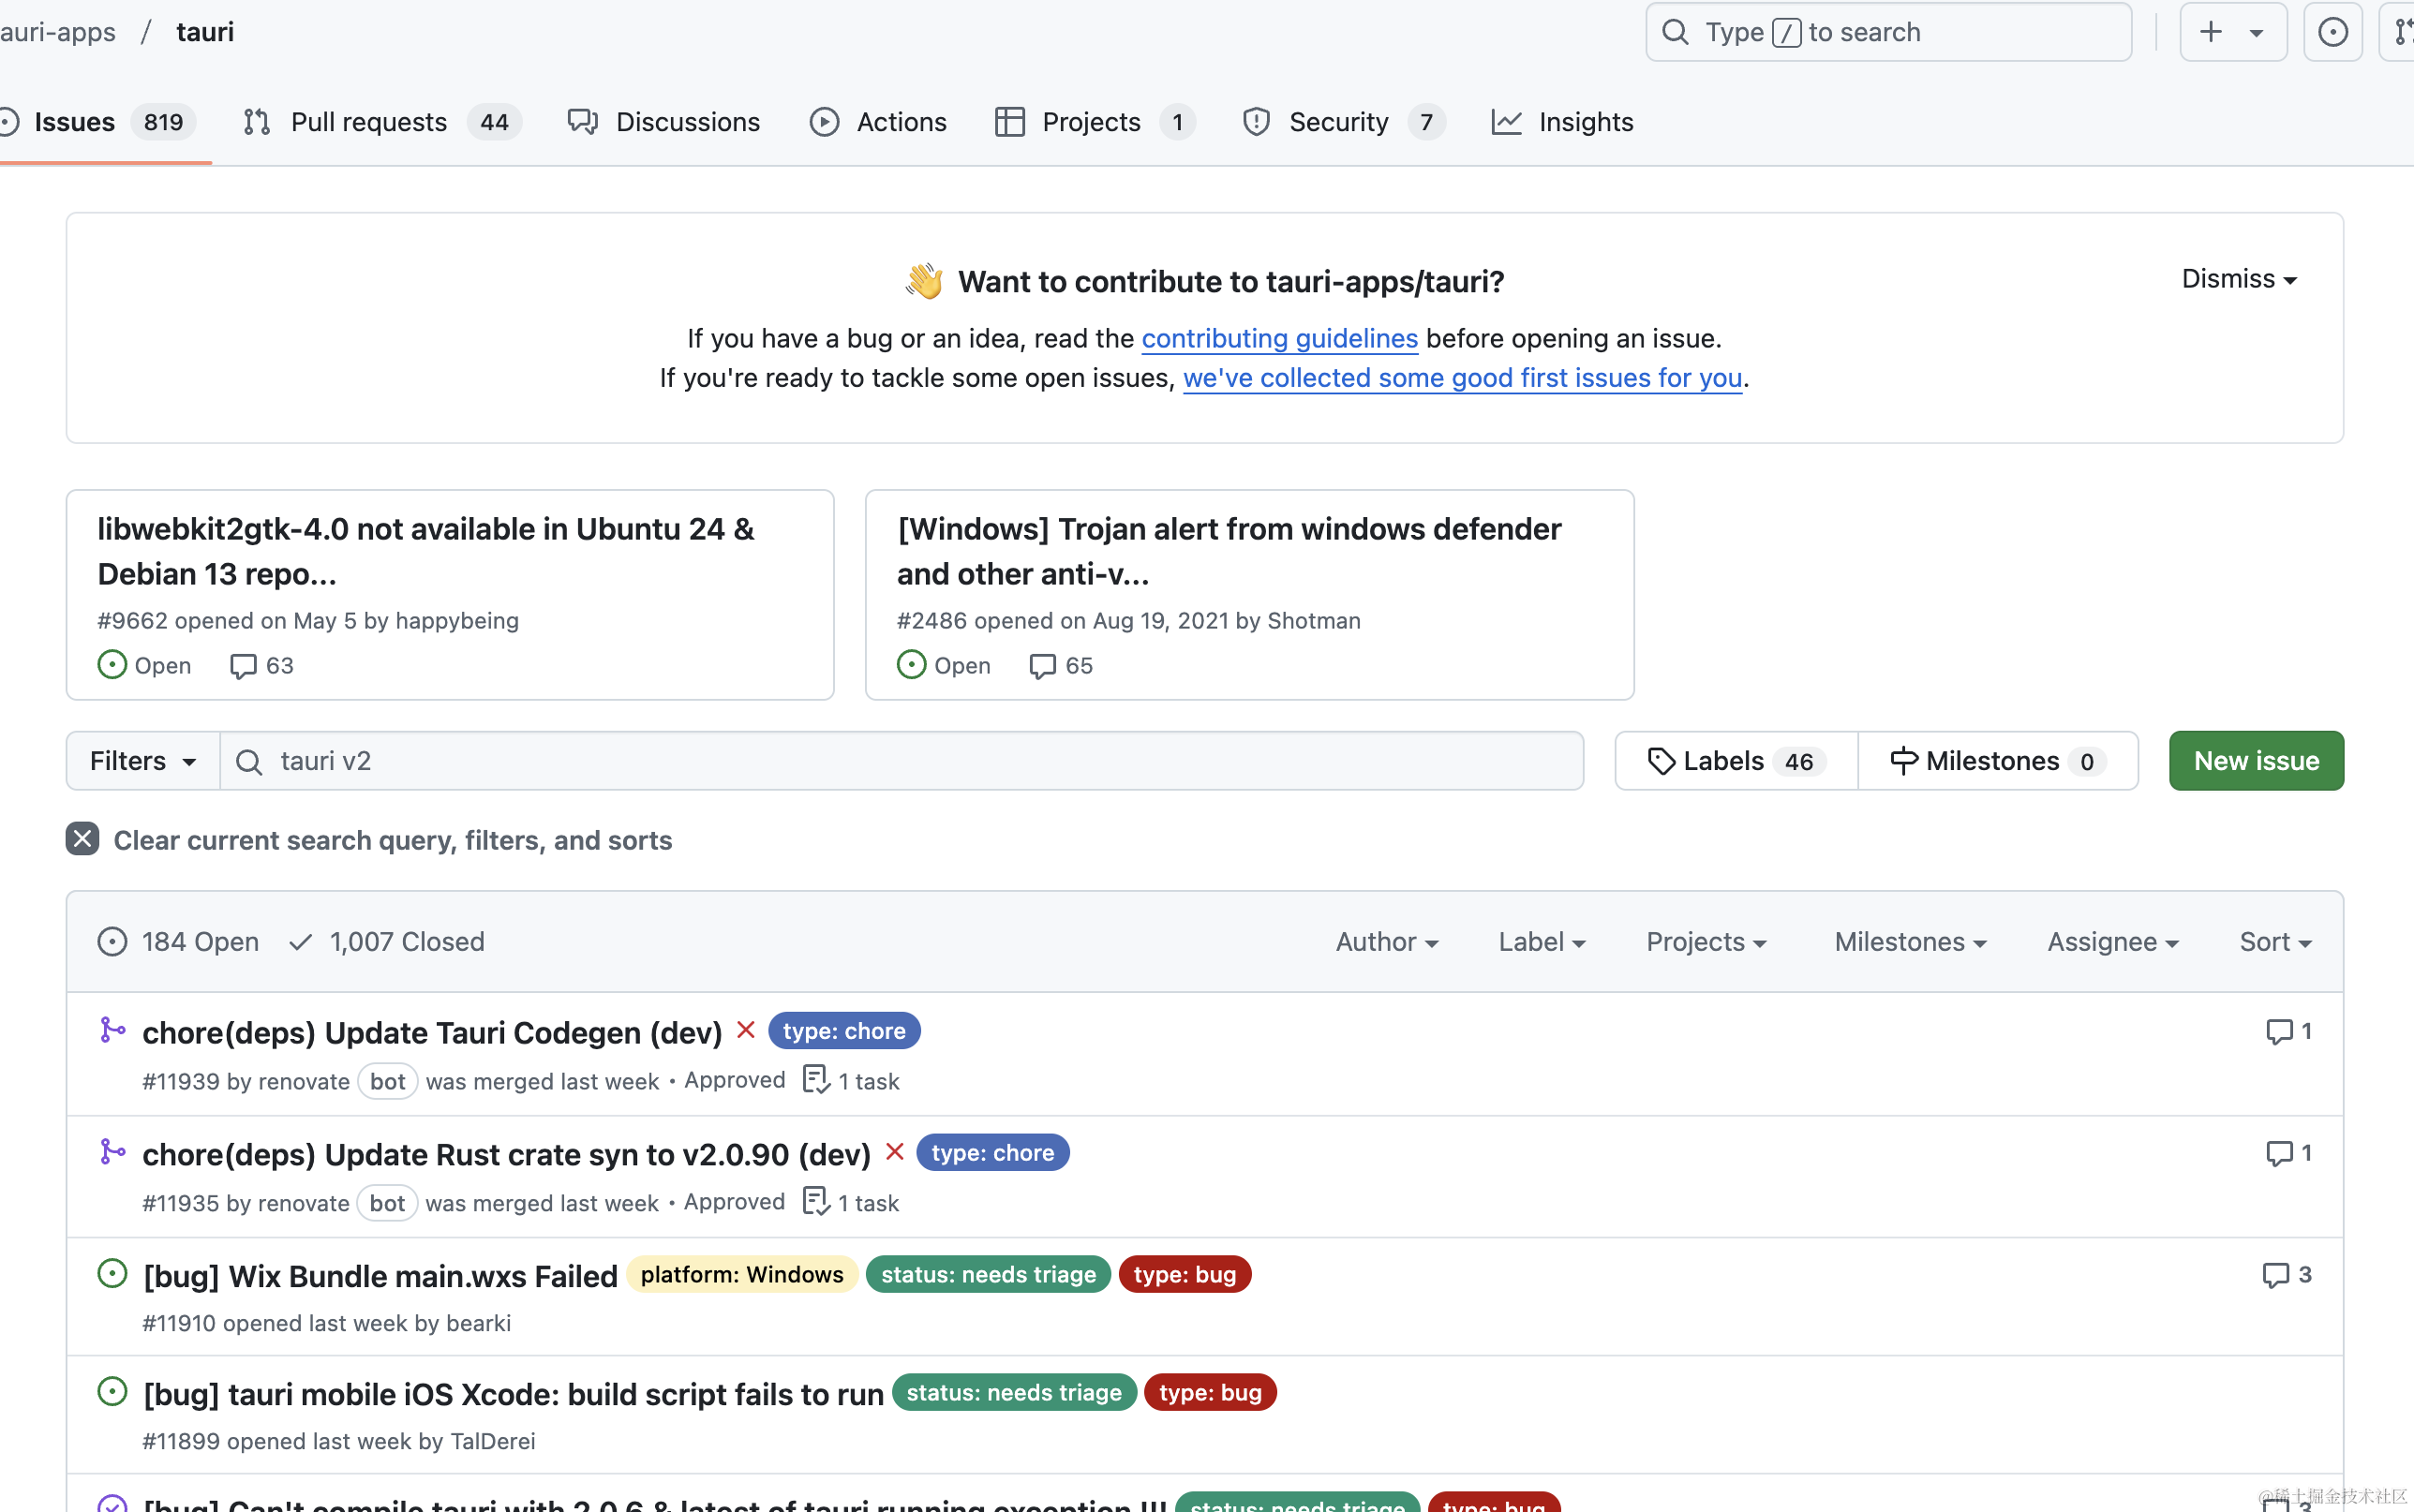Open the Filters dropdown

143,761
